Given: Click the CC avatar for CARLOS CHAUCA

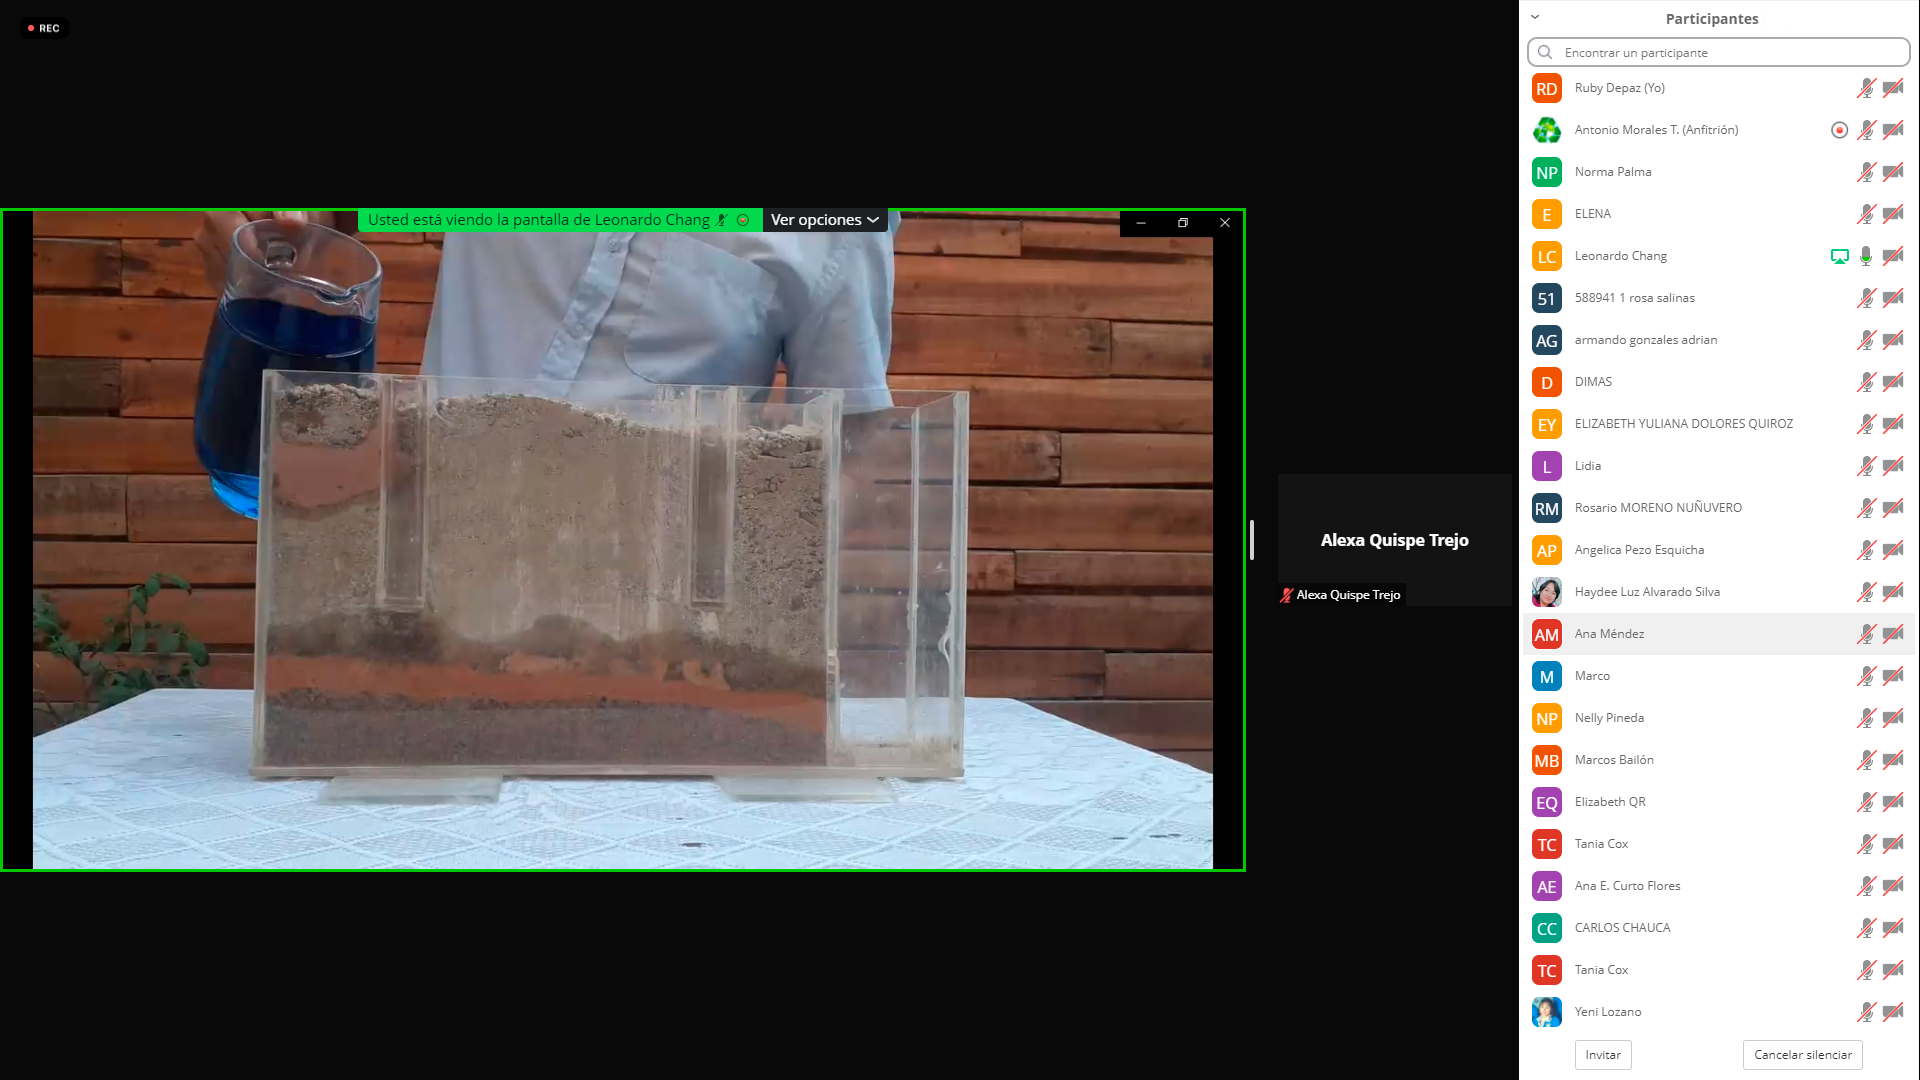Looking at the screenshot, I should [x=1547, y=928].
